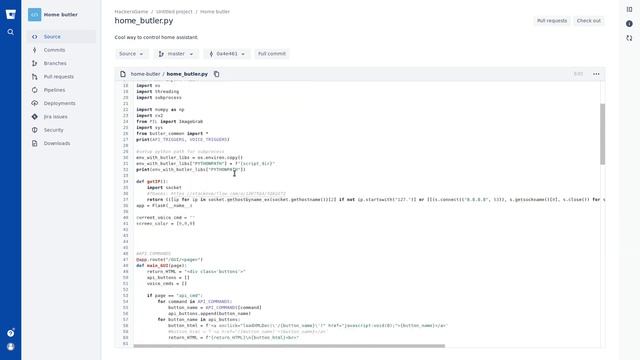Click the Untitled project breadcrumb link

[174, 12]
